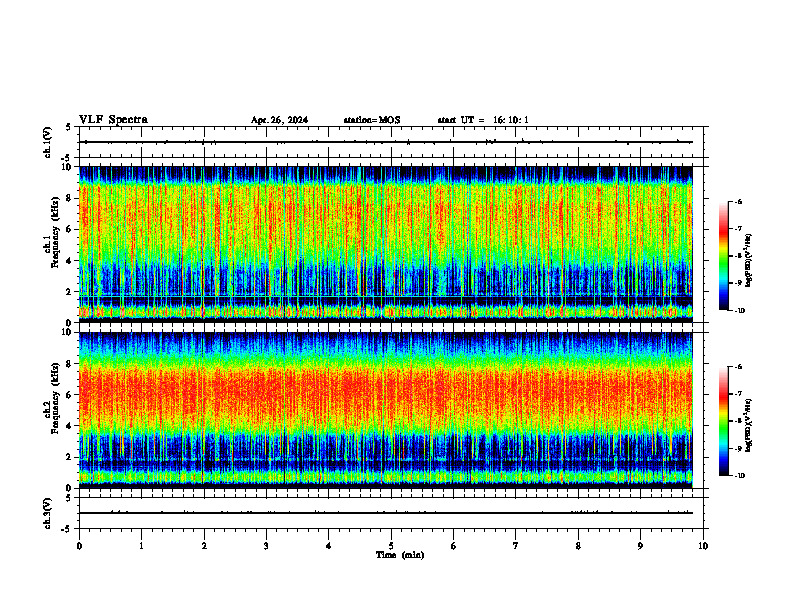Click time axis tick label '5'

[x=391, y=546]
